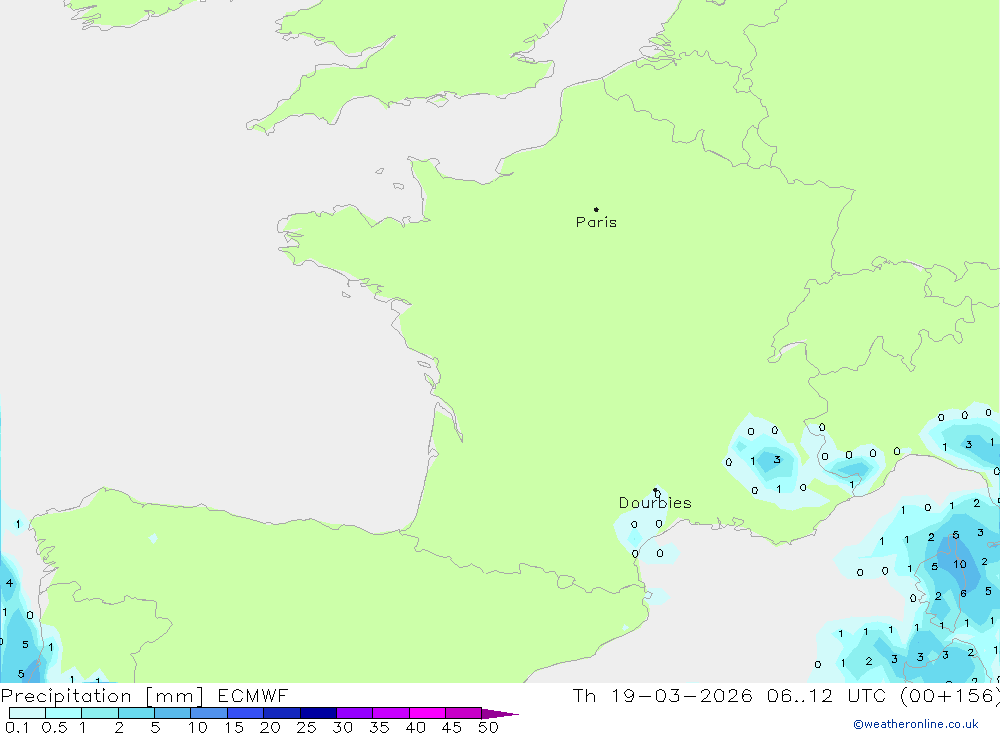Click the map precipitation value "6" near Corsica
Screen dimensions: 1000x733
point(963,593)
